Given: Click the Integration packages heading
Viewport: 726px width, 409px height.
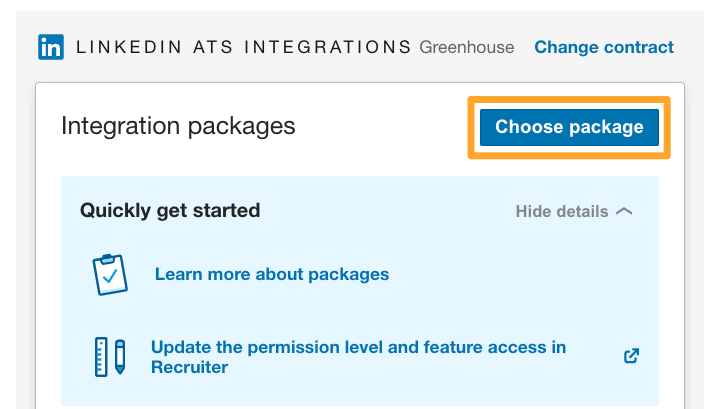Looking at the screenshot, I should [178, 126].
